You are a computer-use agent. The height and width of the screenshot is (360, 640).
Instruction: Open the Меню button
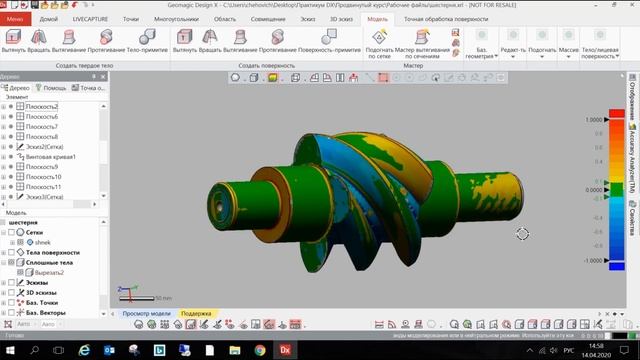(x=15, y=19)
